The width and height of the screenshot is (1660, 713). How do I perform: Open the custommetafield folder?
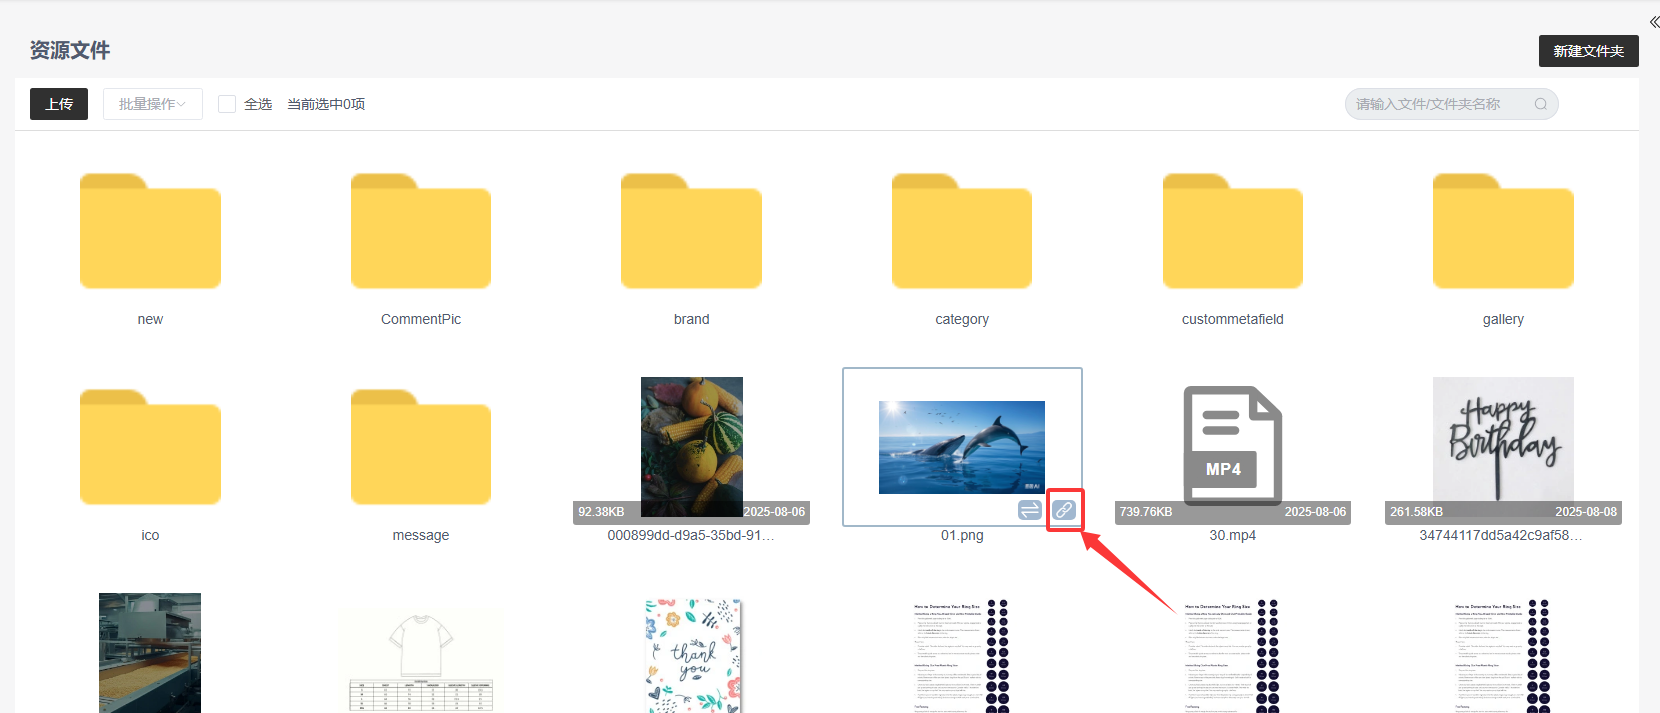(1232, 232)
